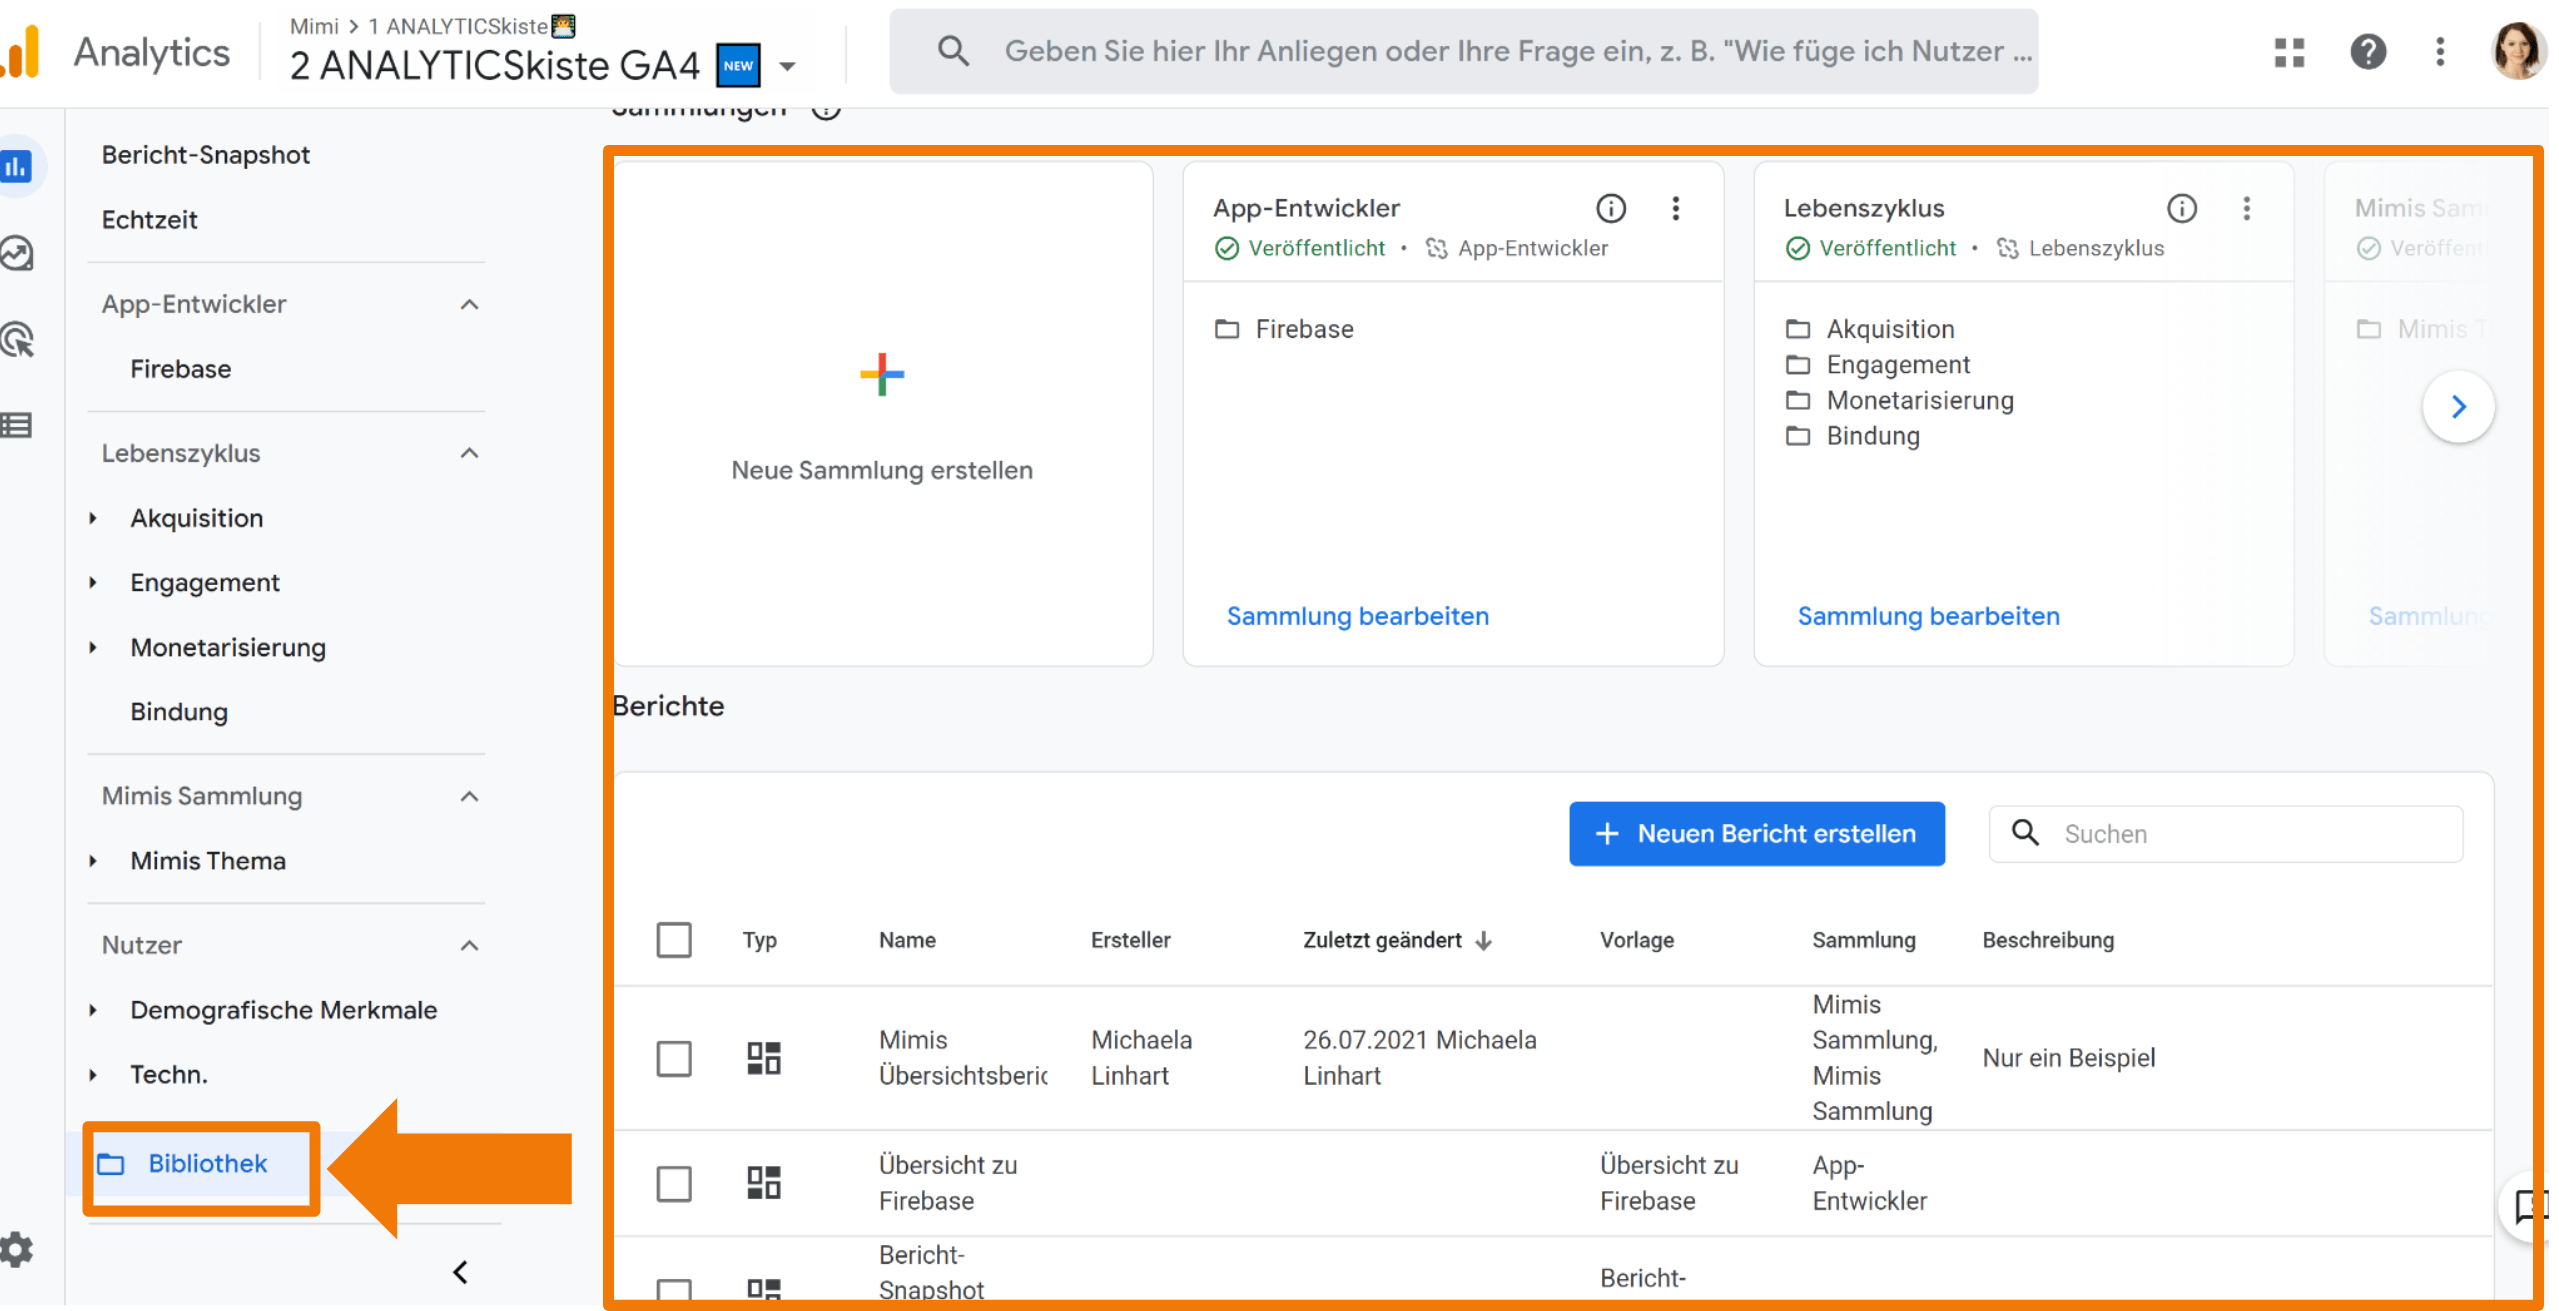Open Bibliothek in the sidebar

coord(207,1163)
